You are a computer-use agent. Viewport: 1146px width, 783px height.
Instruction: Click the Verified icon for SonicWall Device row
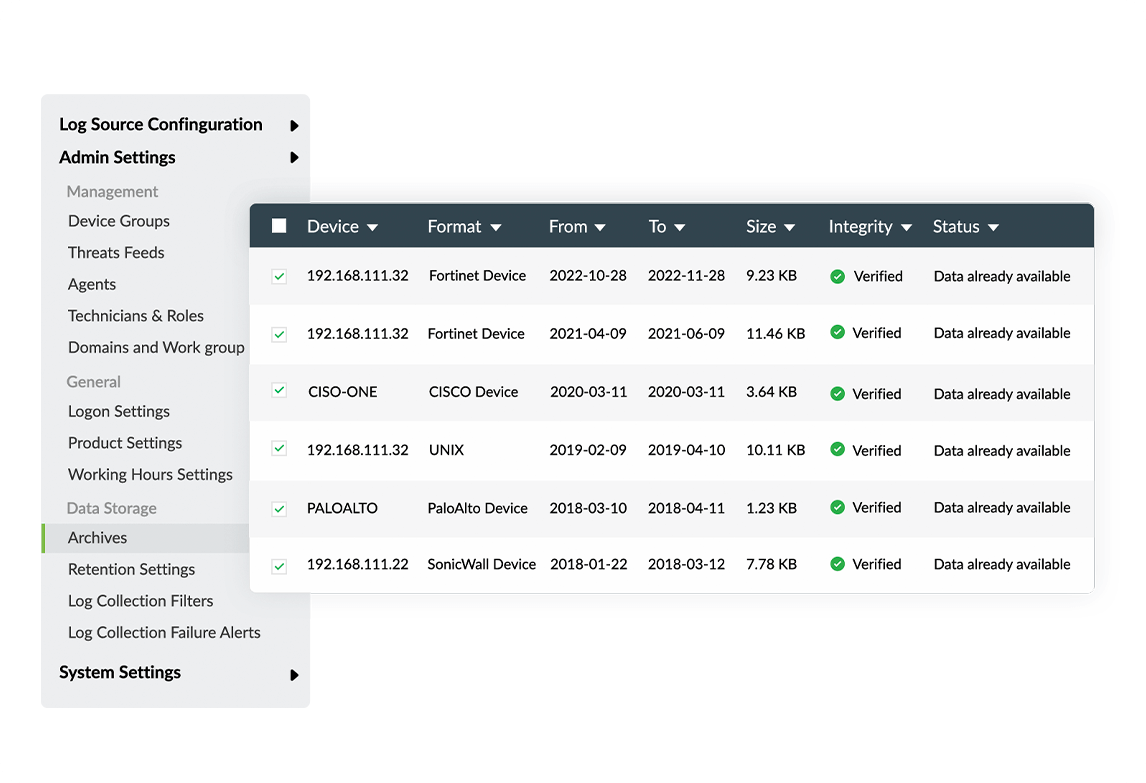coord(838,565)
